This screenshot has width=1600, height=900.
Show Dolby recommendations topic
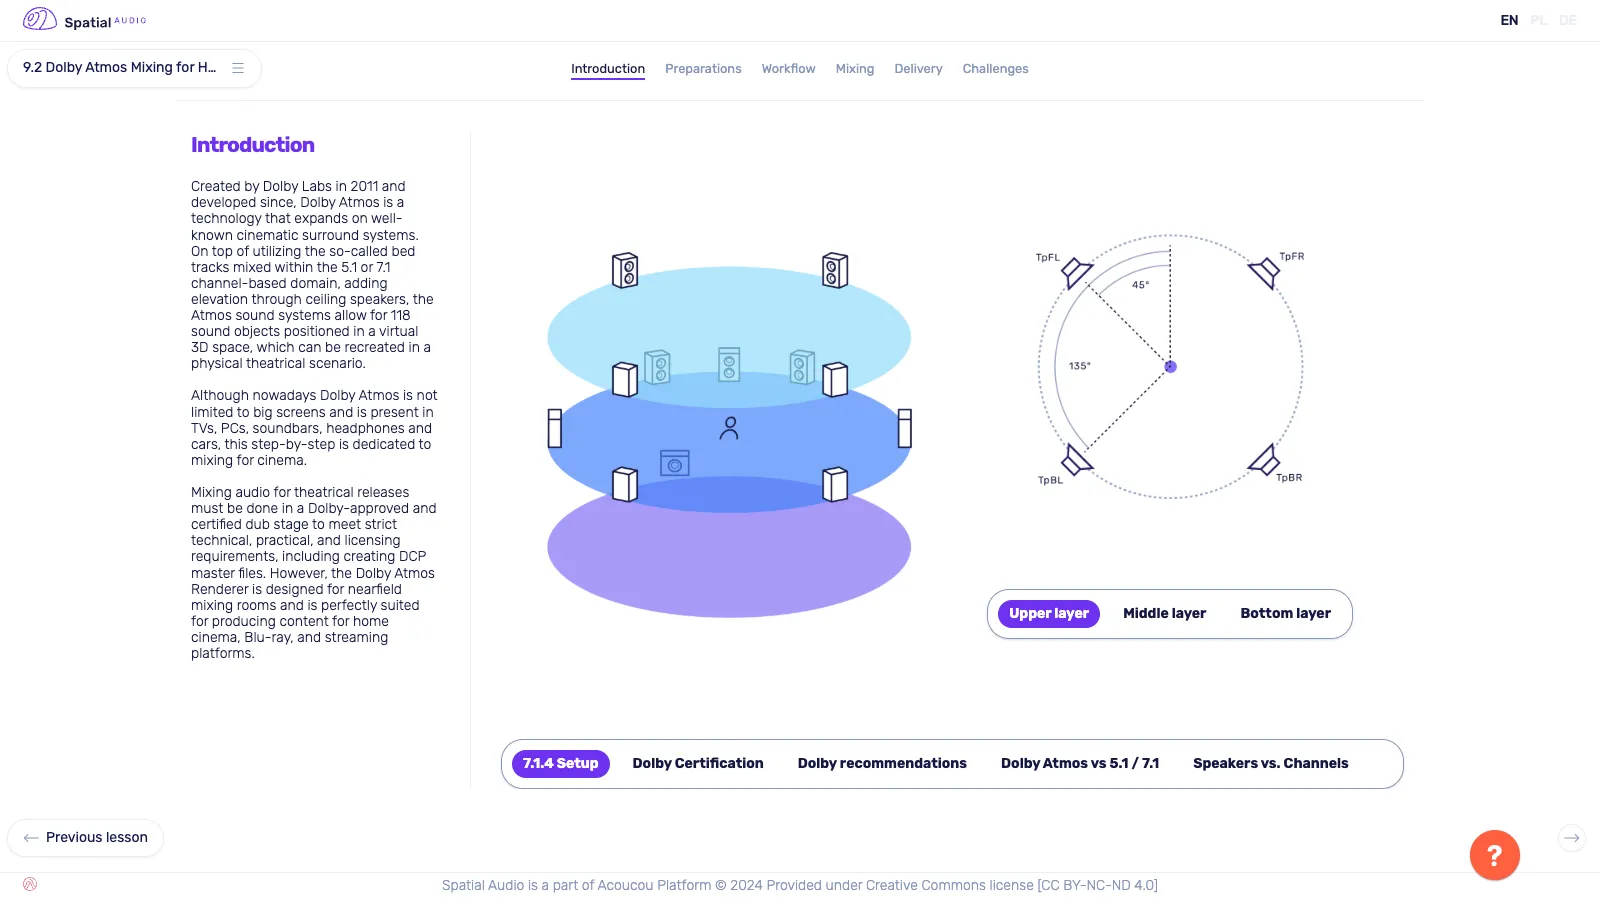click(882, 764)
